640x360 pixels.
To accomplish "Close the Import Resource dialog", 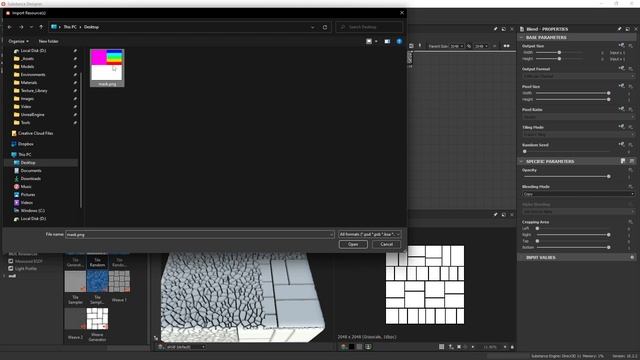I will point(402,13).
